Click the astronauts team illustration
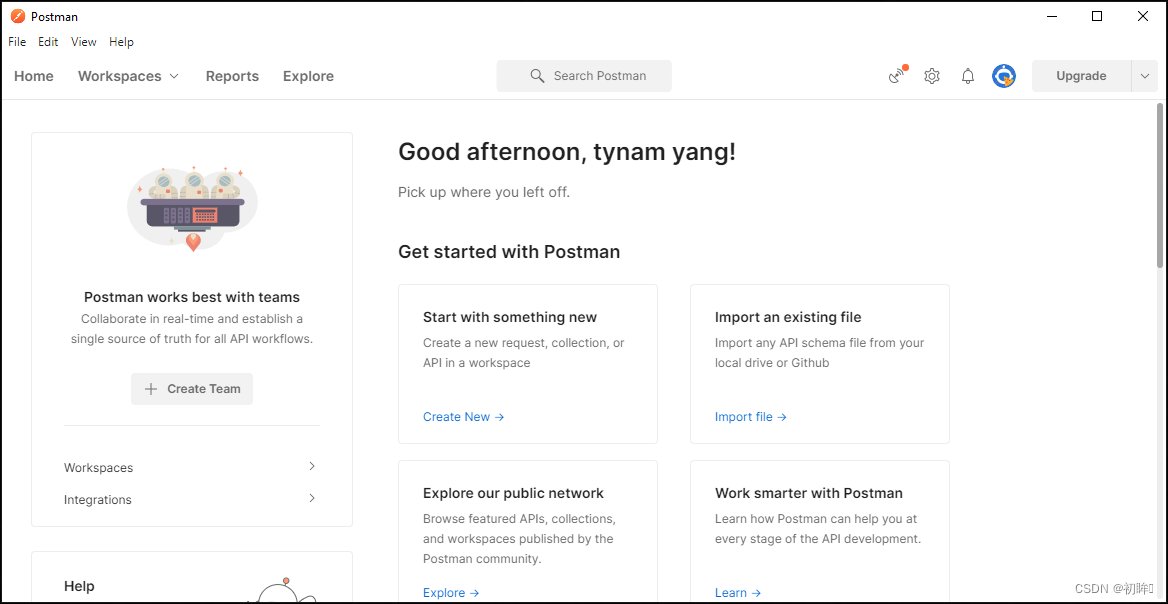This screenshot has width=1168, height=604. pyautogui.click(x=193, y=209)
